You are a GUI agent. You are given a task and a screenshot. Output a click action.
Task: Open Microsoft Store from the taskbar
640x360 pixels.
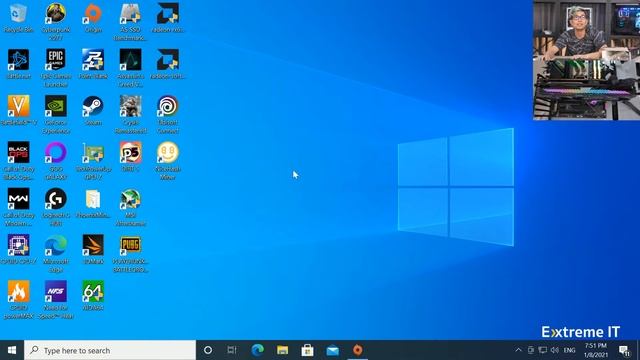[307, 350]
